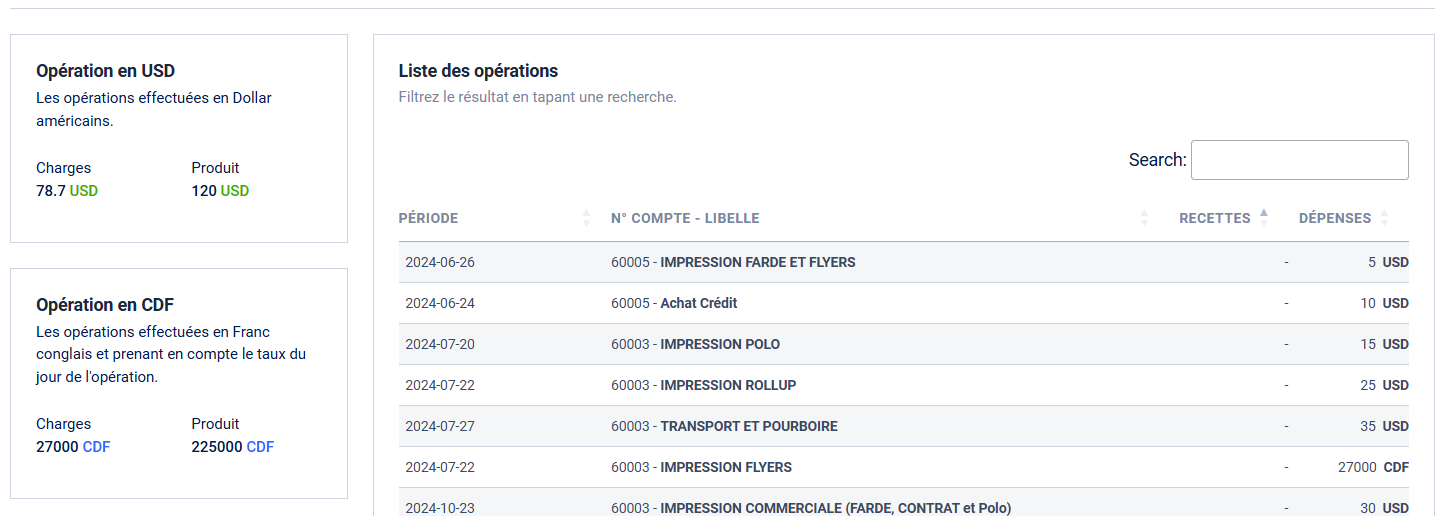
Task: Select the Achat Crédit operation row
Action: coord(698,303)
